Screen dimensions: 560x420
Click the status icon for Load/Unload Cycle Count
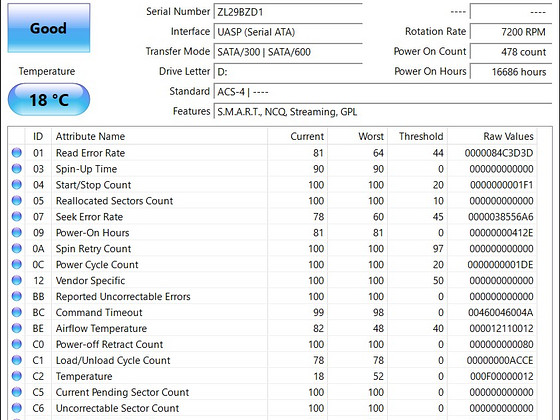[x=16, y=360]
